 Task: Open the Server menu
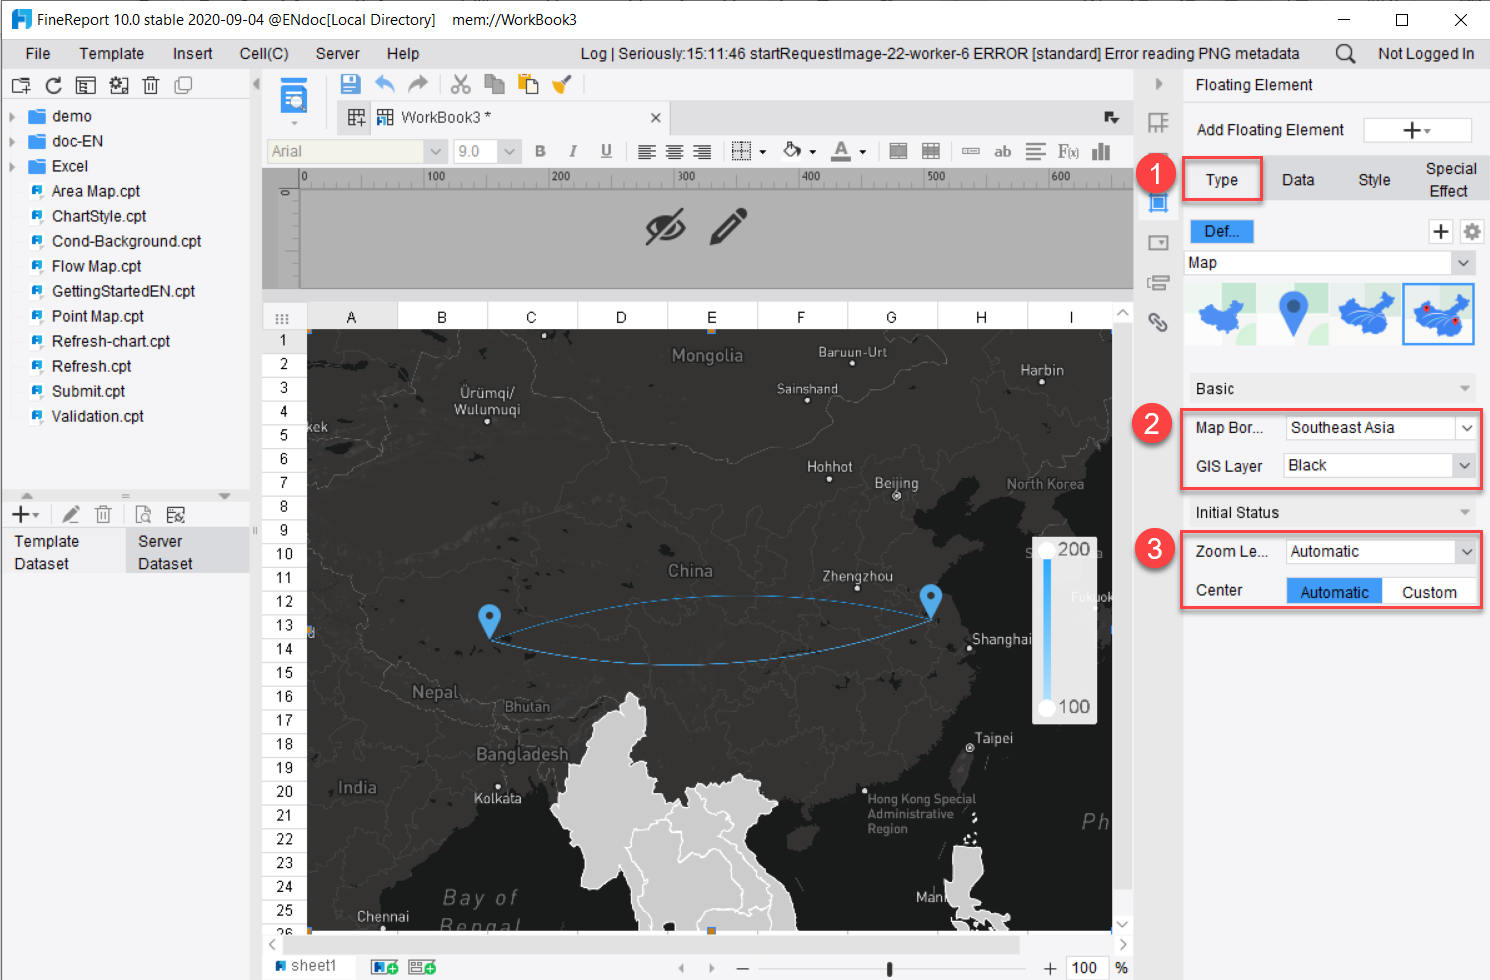click(337, 53)
